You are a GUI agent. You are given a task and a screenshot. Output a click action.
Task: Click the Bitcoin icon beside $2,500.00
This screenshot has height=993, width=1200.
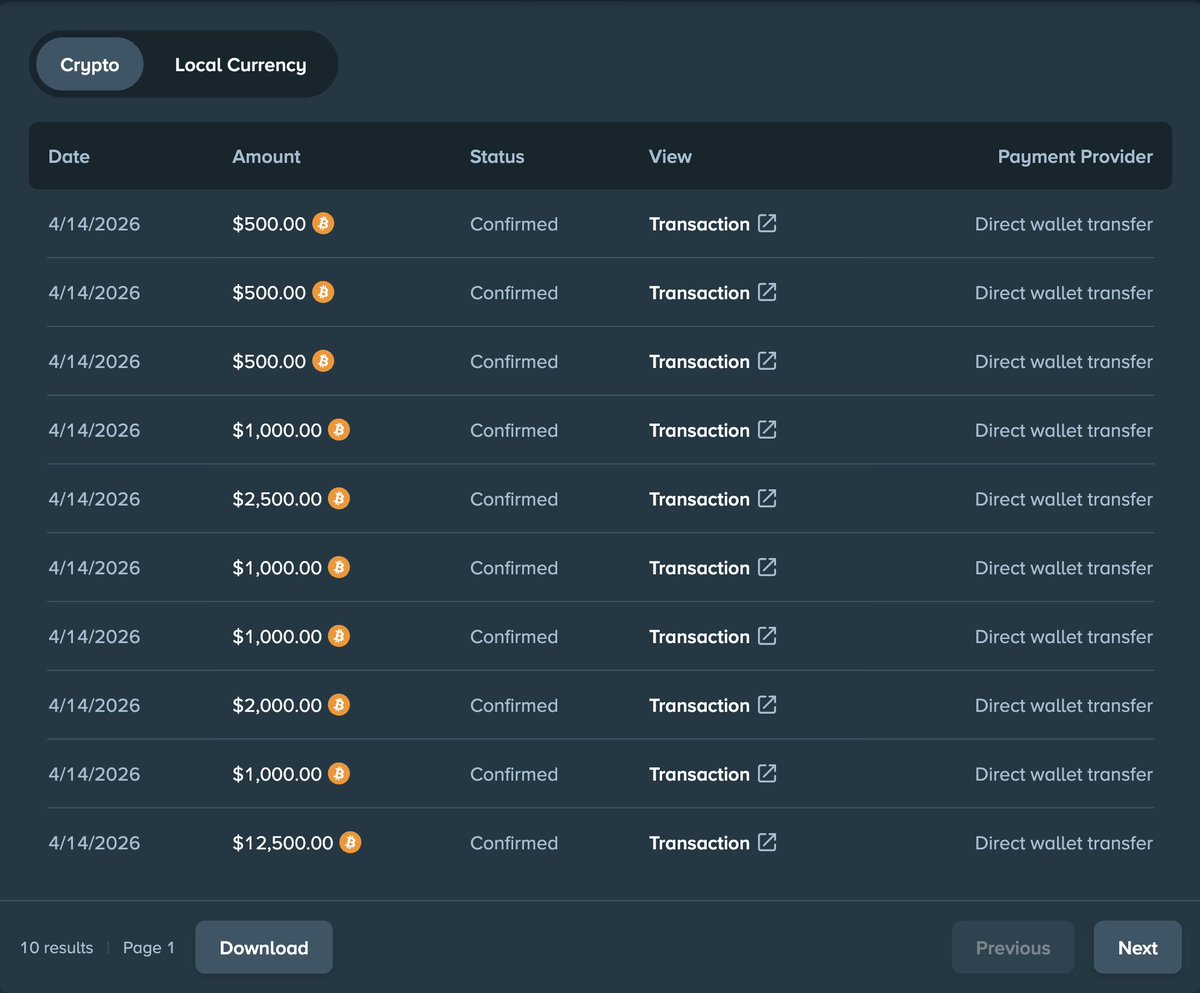coord(339,498)
